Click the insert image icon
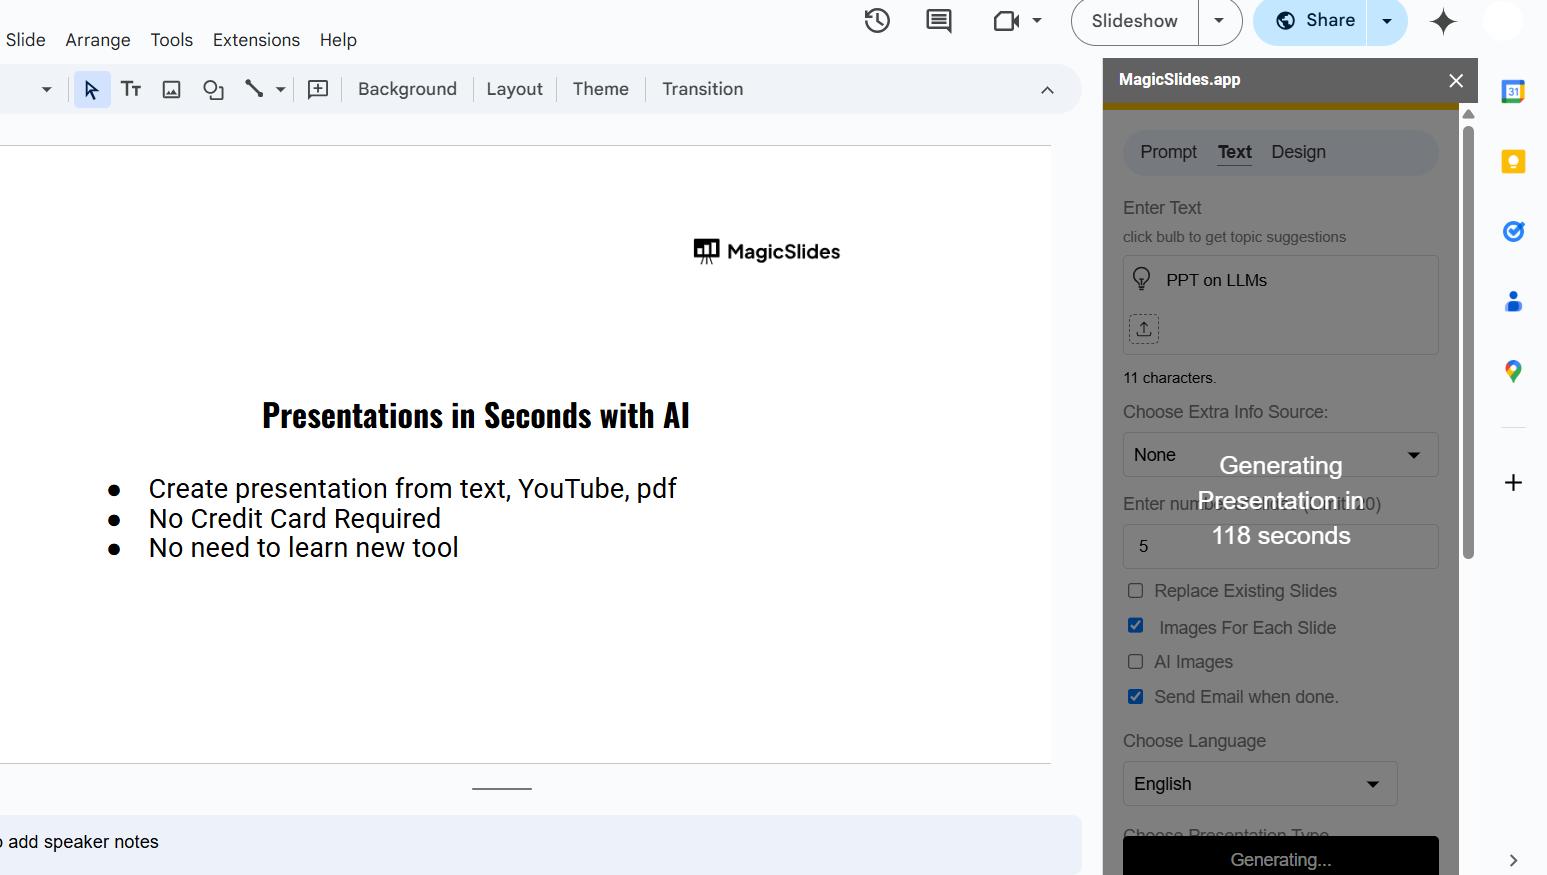The width and height of the screenshot is (1547, 875). tap(172, 89)
